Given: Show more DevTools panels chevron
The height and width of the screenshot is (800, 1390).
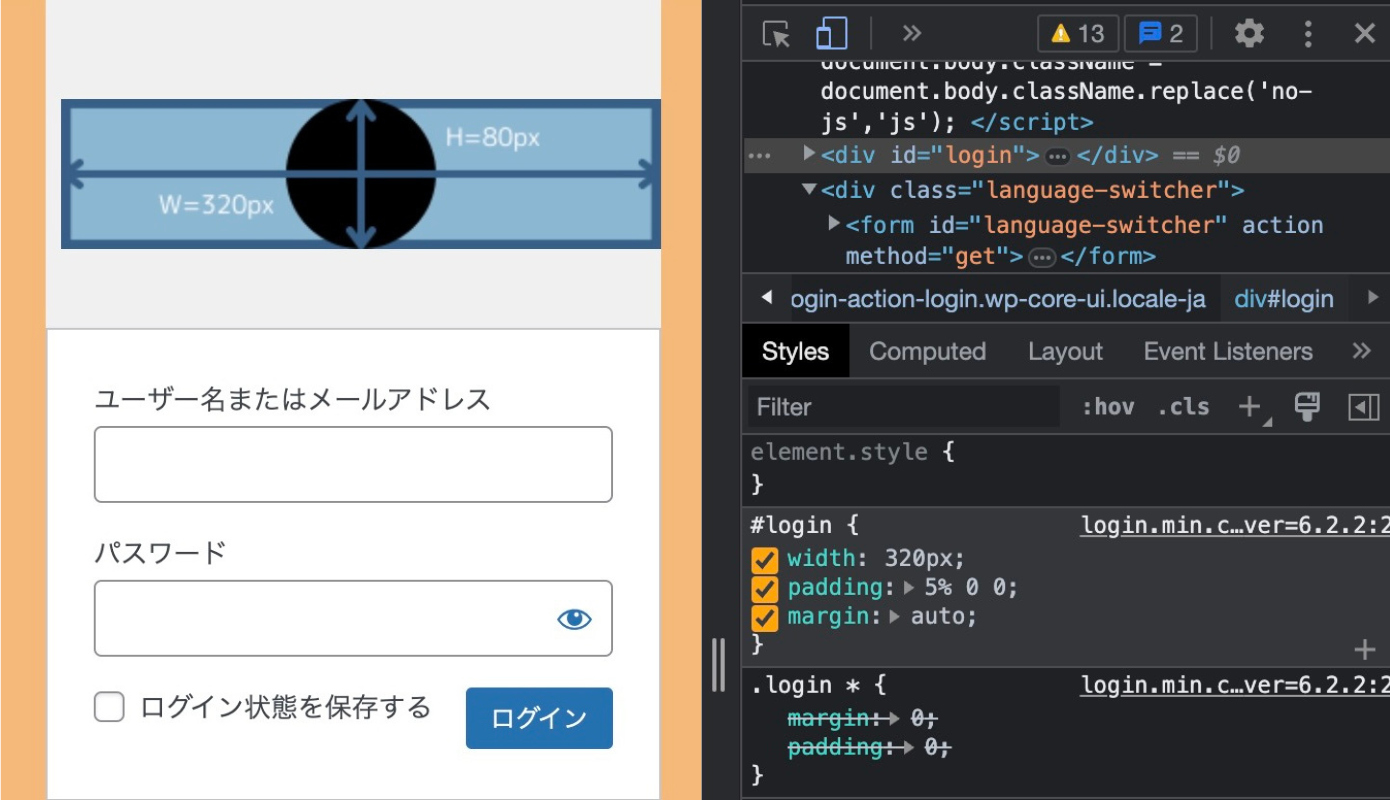Looking at the screenshot, I should (911, 34).
